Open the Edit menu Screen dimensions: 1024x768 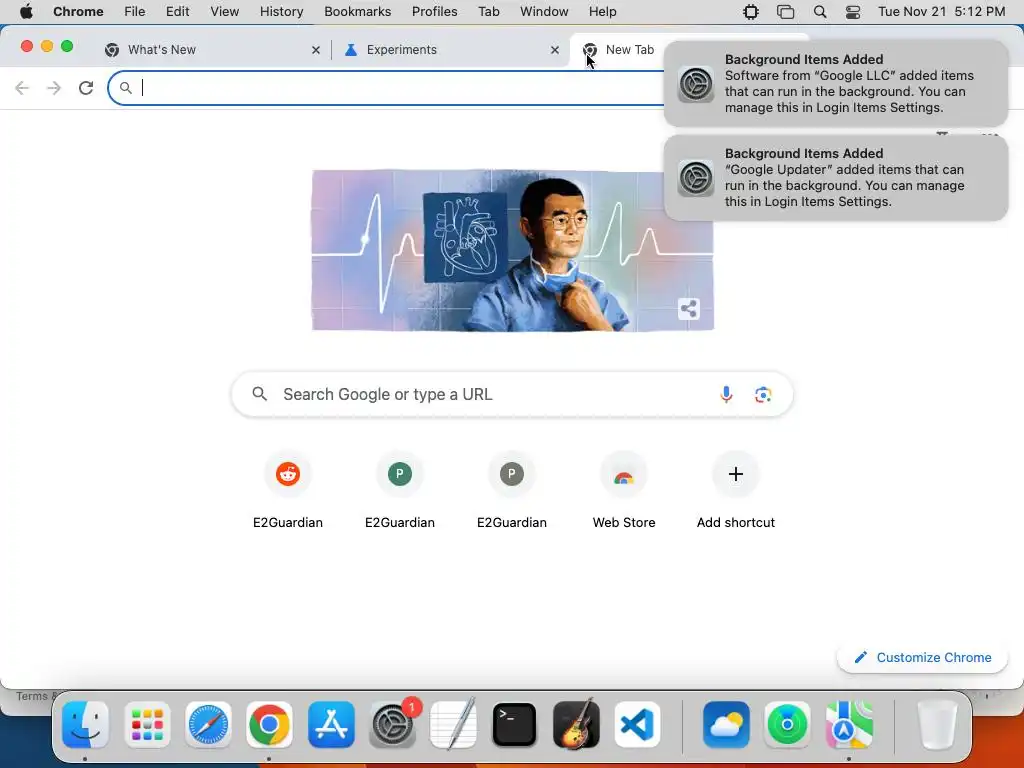click(177, 12)
